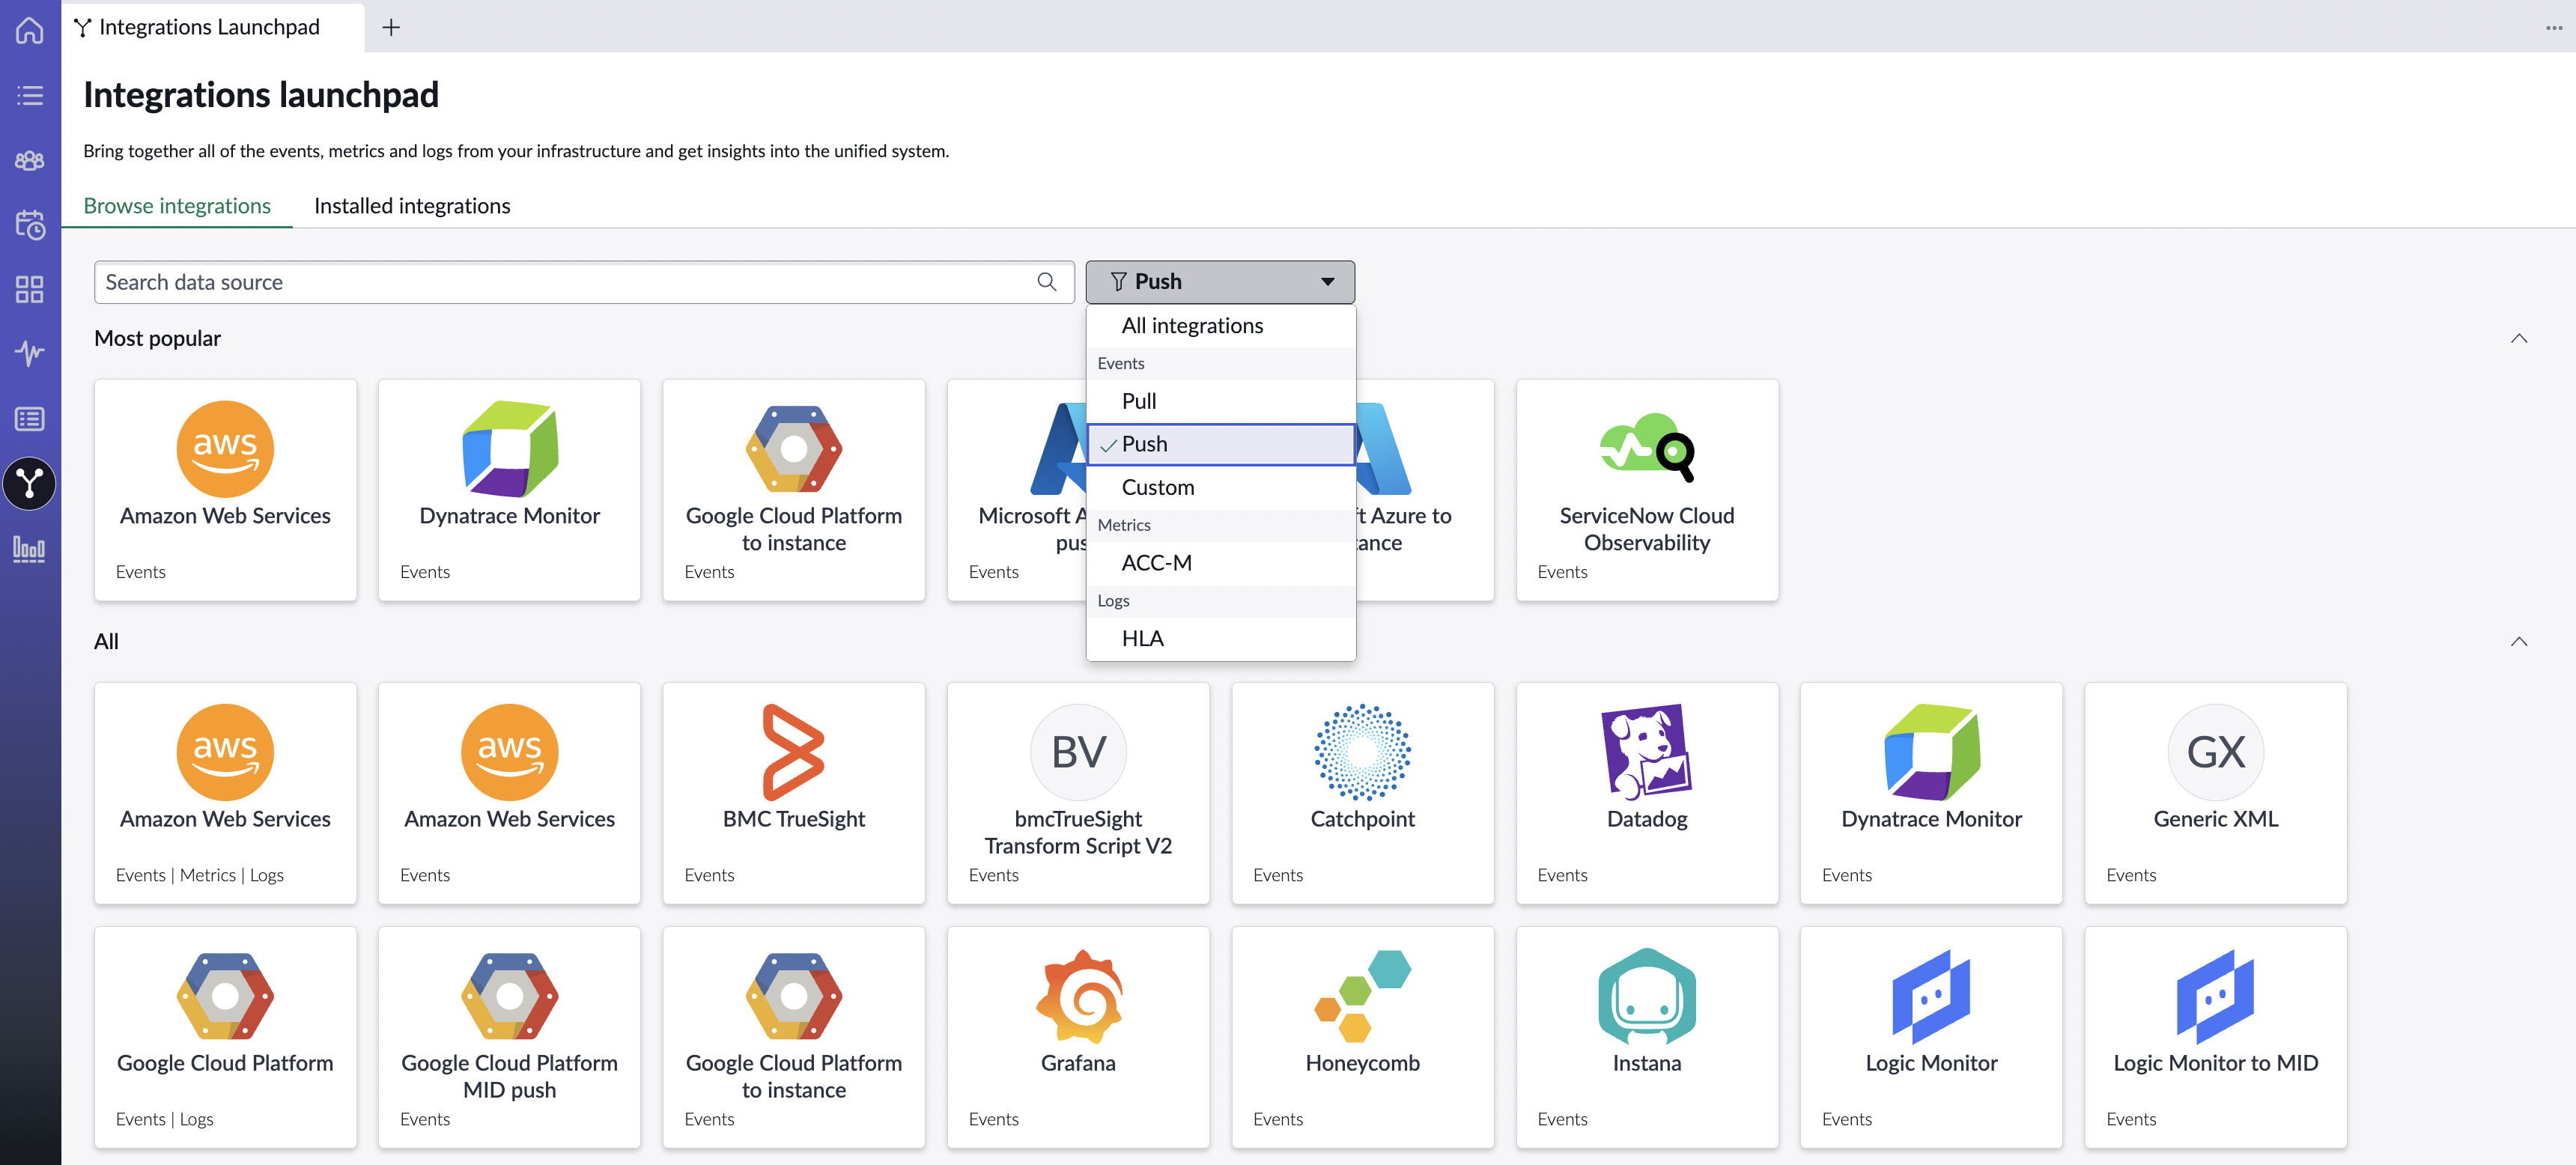
Task: Open Dynatrace Monitor card in All section
Action: pyautogui.click(x=1931, y=793)
